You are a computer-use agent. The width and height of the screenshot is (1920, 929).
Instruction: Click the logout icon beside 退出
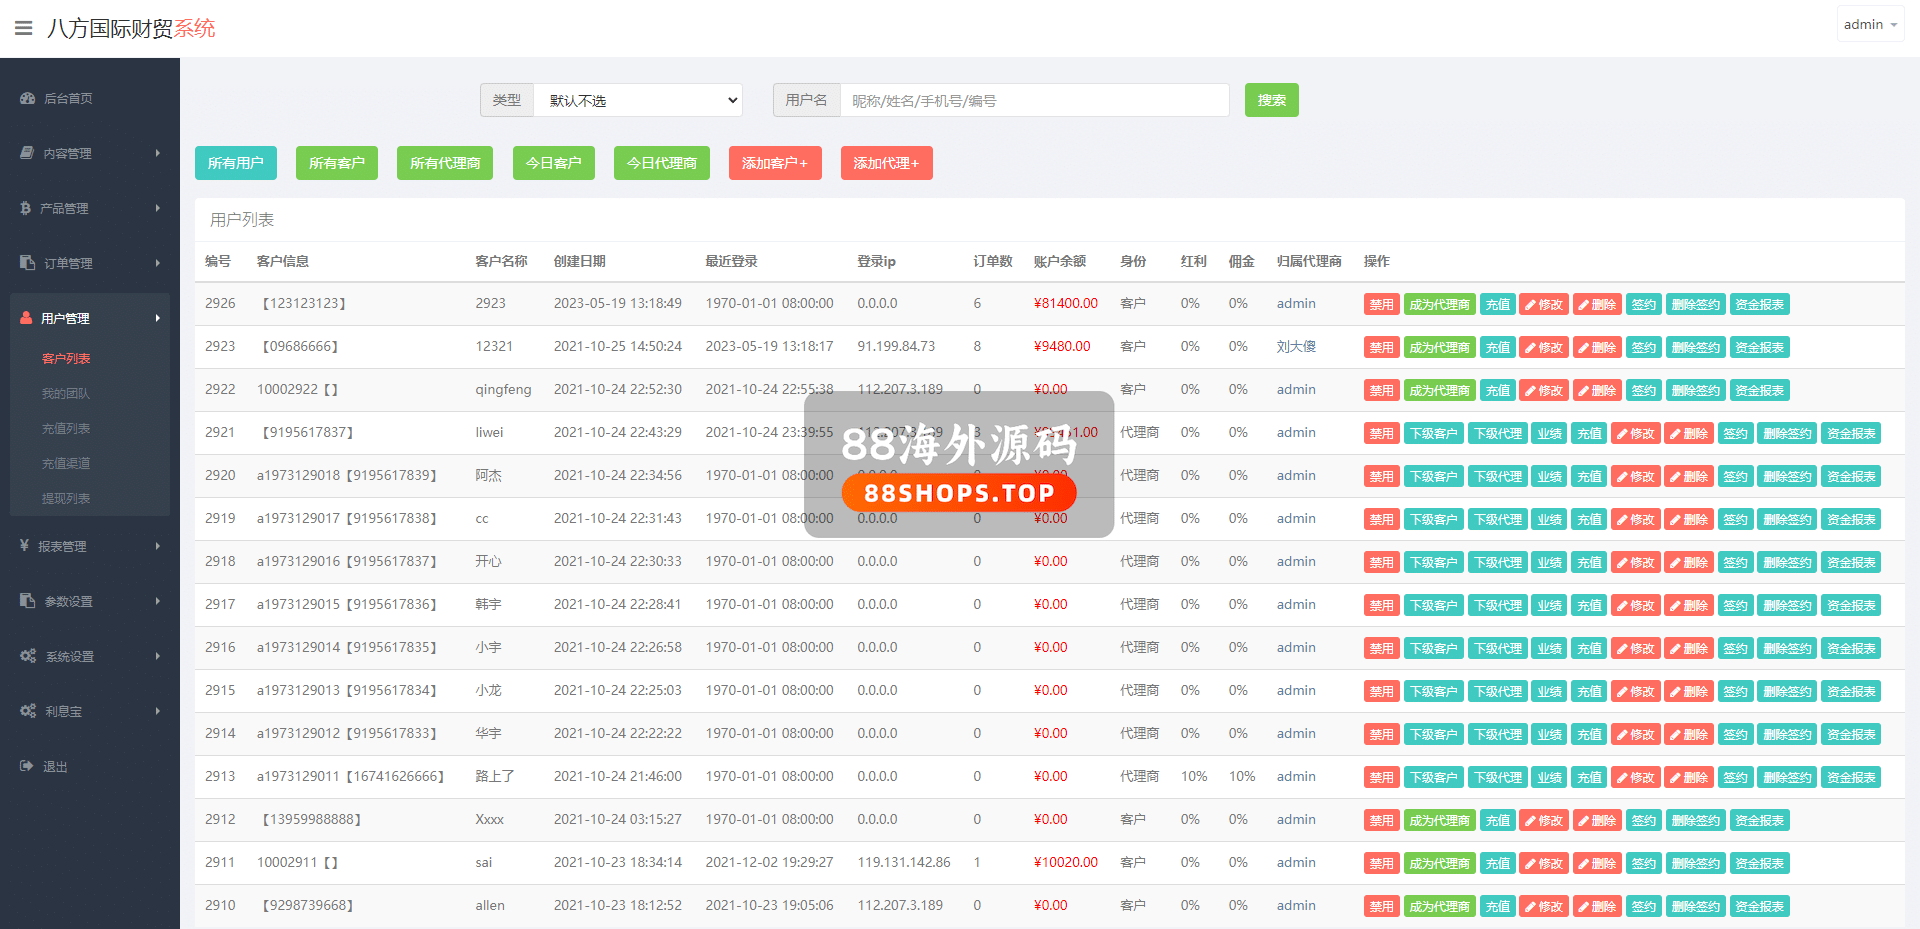(27, 766)
